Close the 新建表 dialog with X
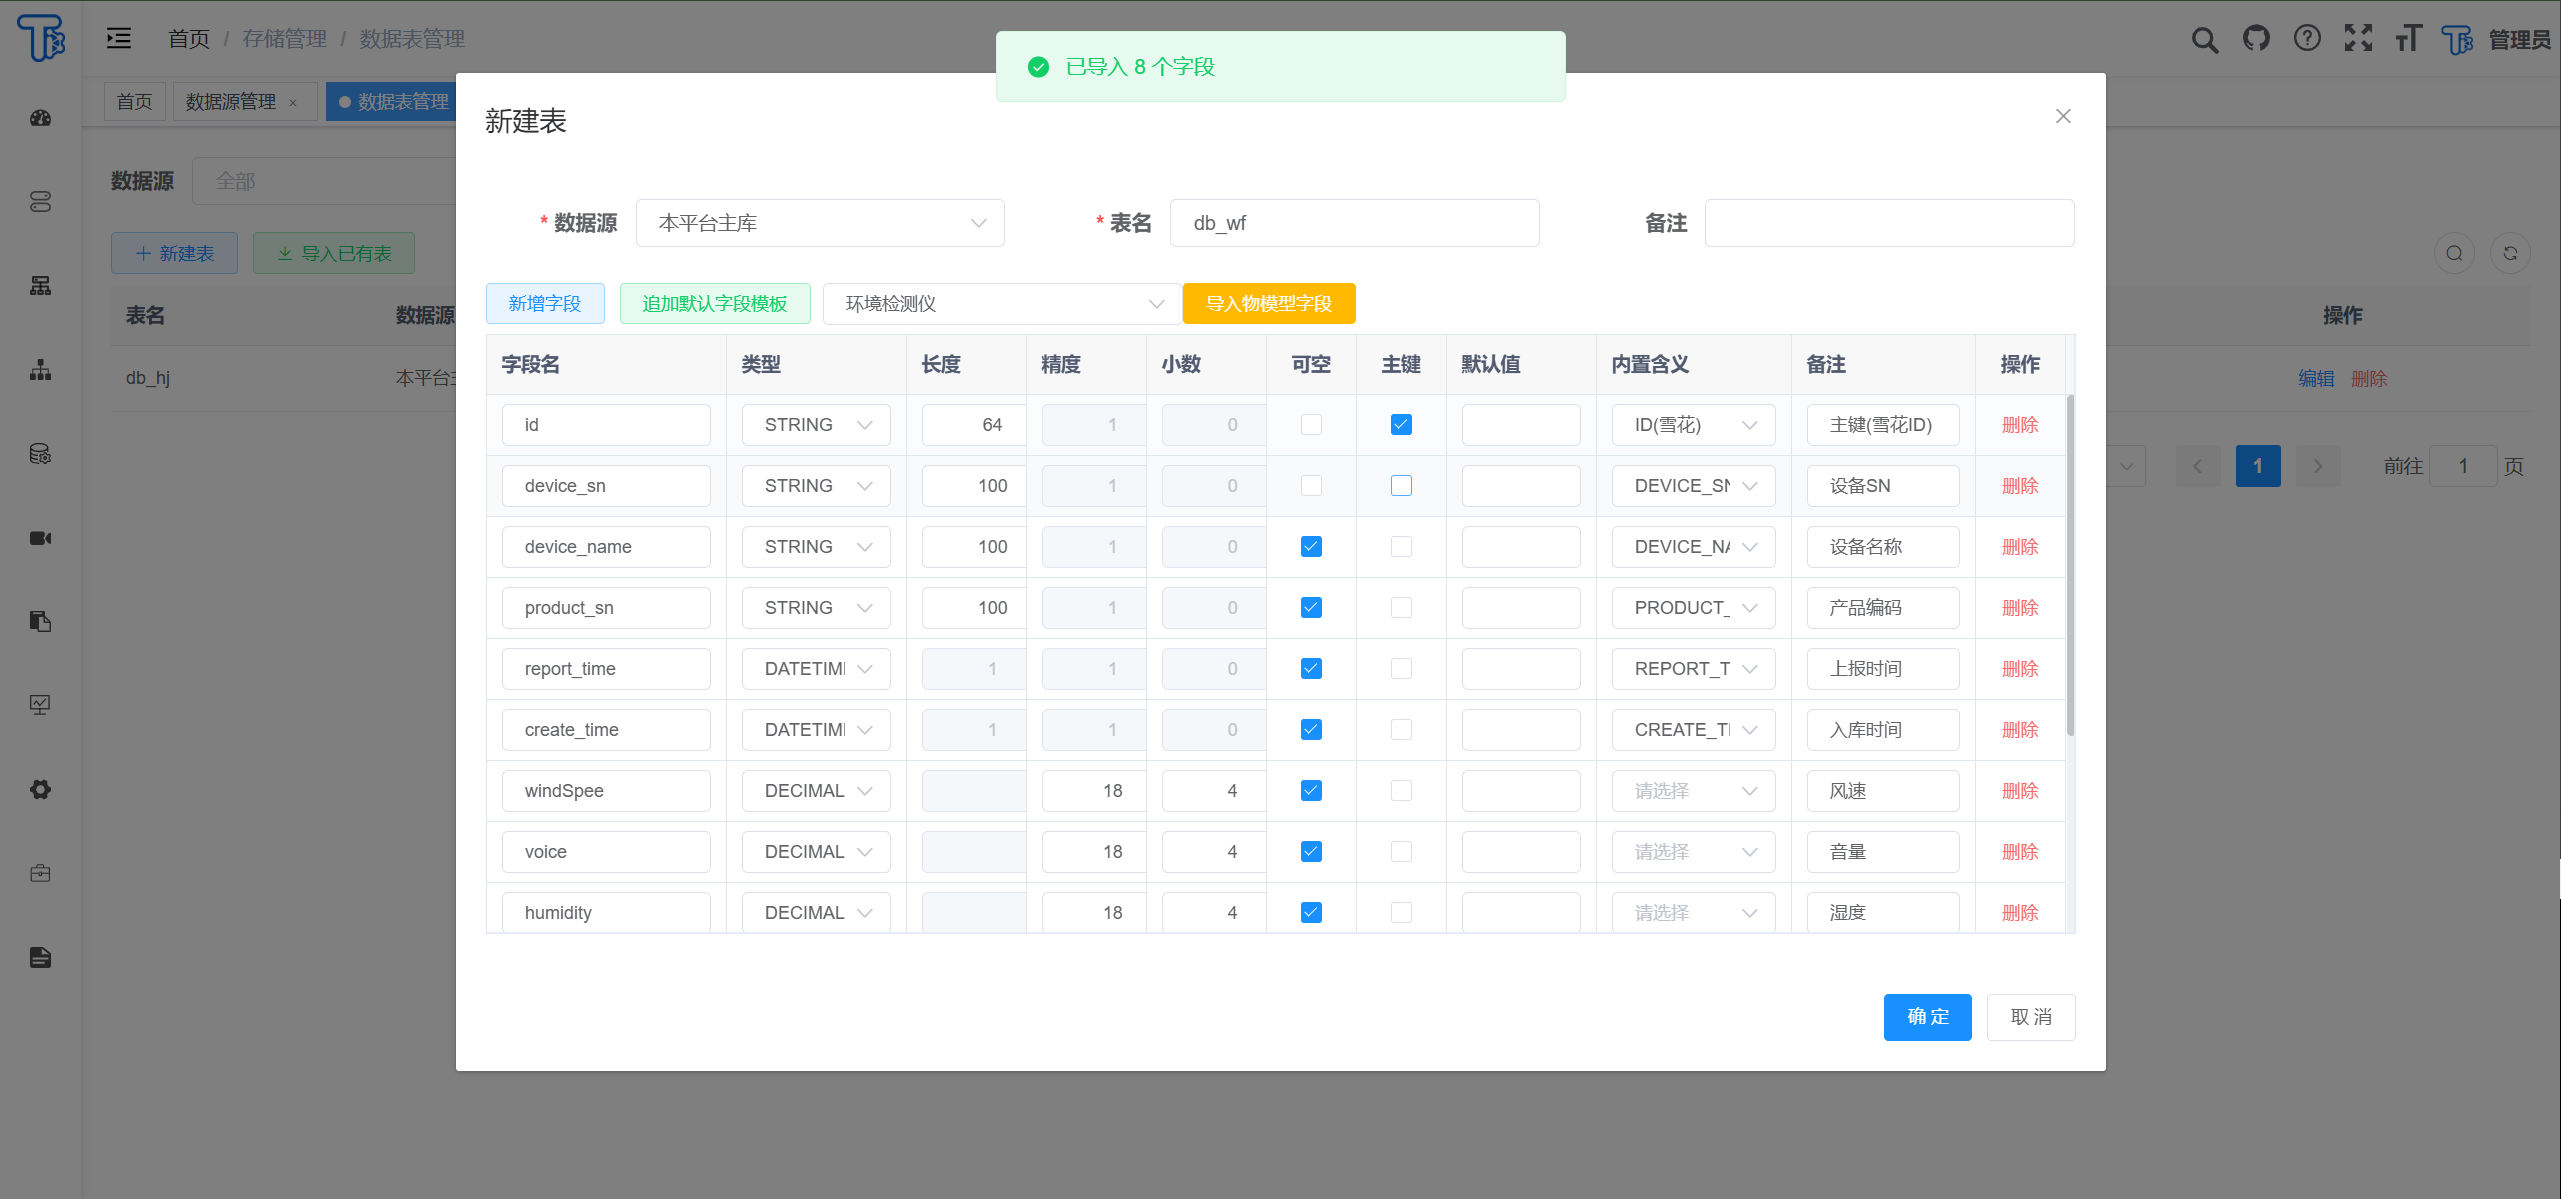2561x1199 pixels. point(2063,116)
